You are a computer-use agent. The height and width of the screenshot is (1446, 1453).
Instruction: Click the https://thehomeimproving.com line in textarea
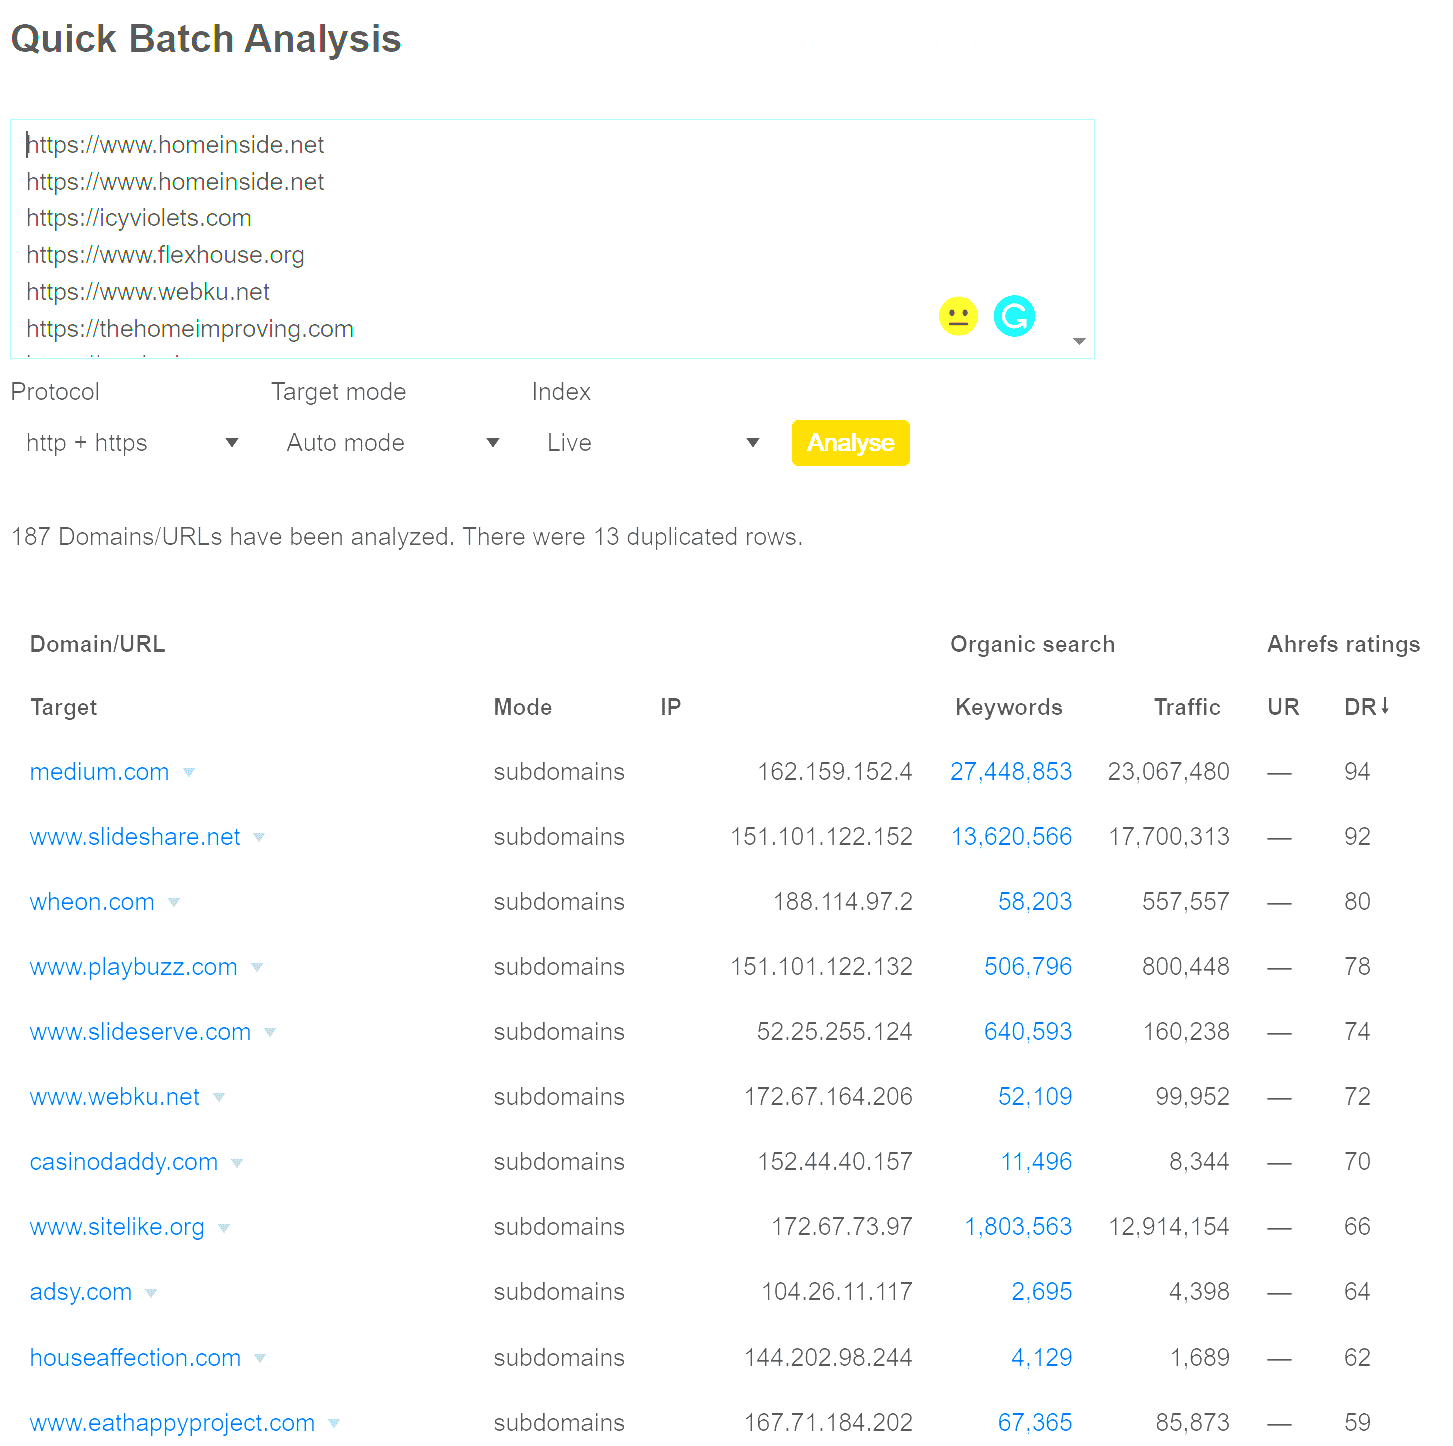(190, 329)
